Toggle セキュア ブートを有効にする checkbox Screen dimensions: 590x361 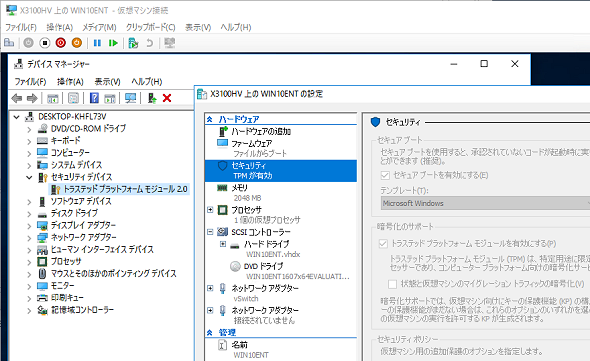tap(385, 175)
